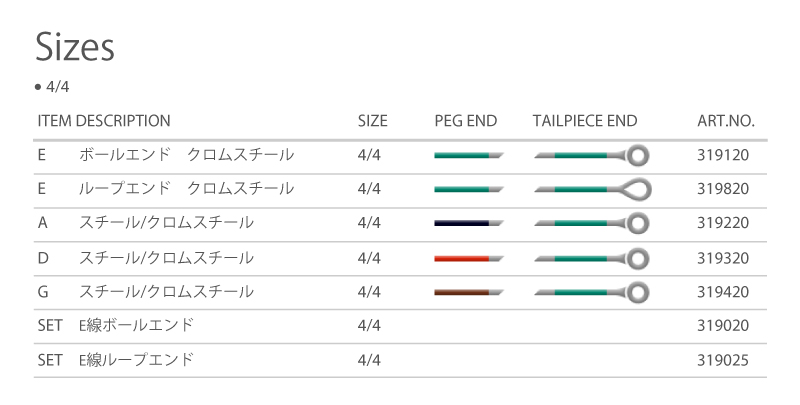Image resolution: width=800 pixels, height=405 pixels.
Task: Click the red peg end of D string
Action: [x=469, y=259]
